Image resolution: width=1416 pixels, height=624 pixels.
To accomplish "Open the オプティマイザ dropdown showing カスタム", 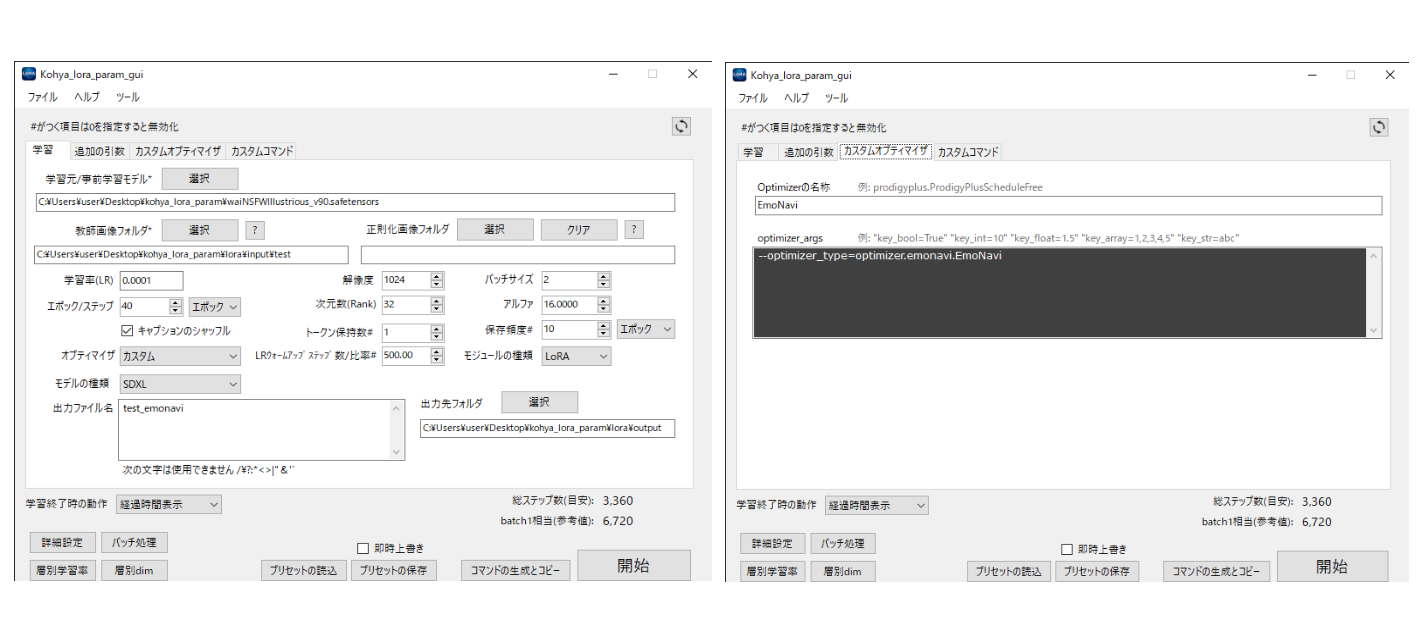I will (179, 356).
